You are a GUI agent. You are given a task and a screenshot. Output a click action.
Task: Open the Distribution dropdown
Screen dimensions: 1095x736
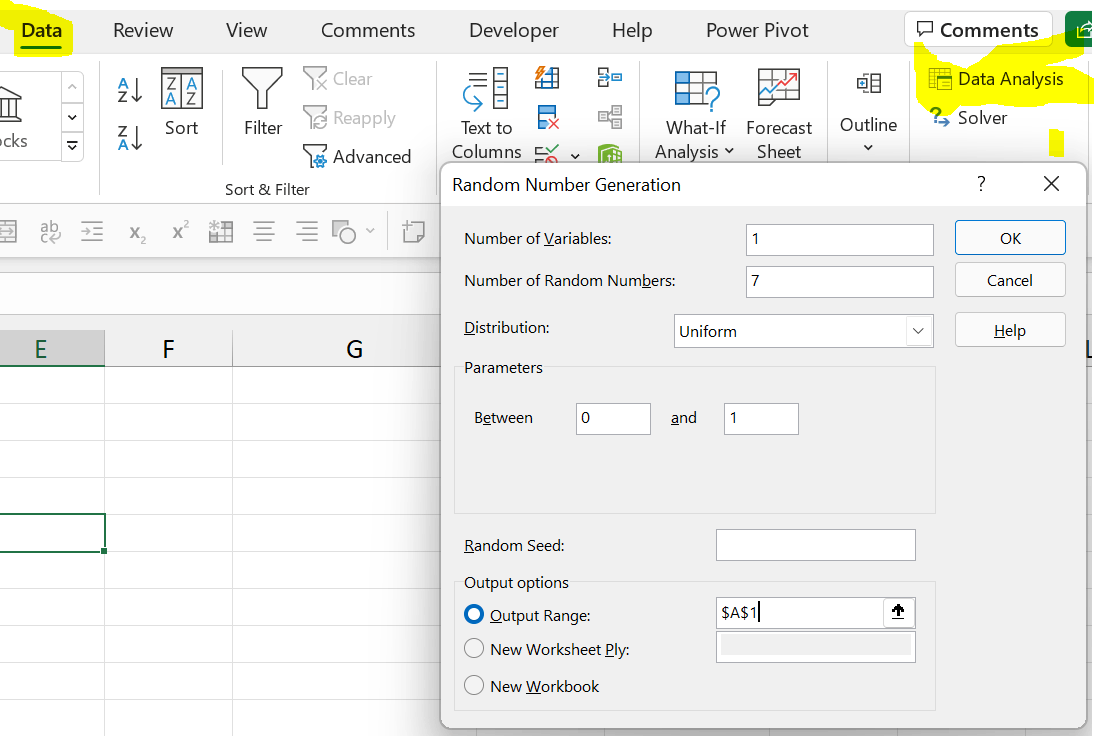(918, 330)
